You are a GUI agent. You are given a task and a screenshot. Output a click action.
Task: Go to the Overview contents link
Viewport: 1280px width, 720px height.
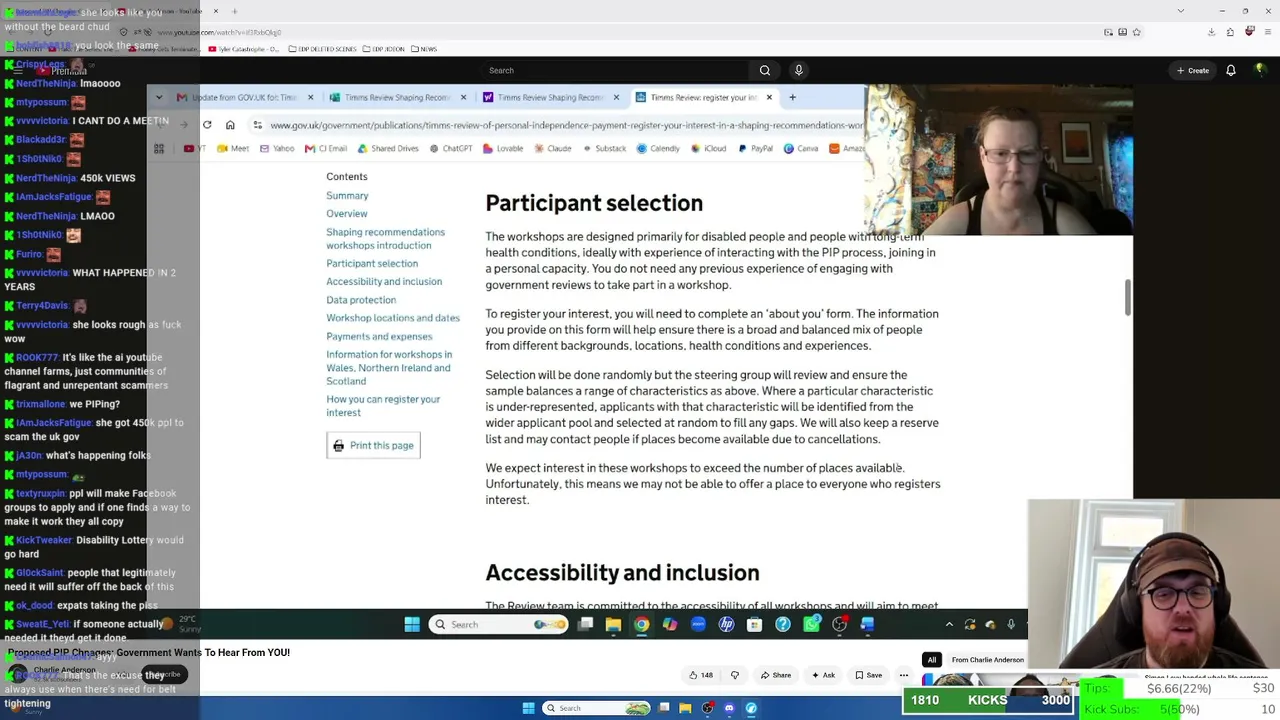346,214
